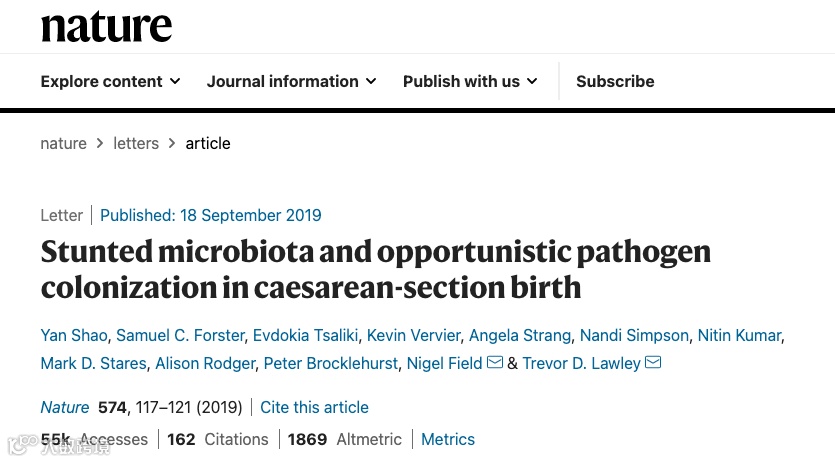Click the Cite this article link
This screenshot has height=462, width=835.
click(x=314, y=407)
